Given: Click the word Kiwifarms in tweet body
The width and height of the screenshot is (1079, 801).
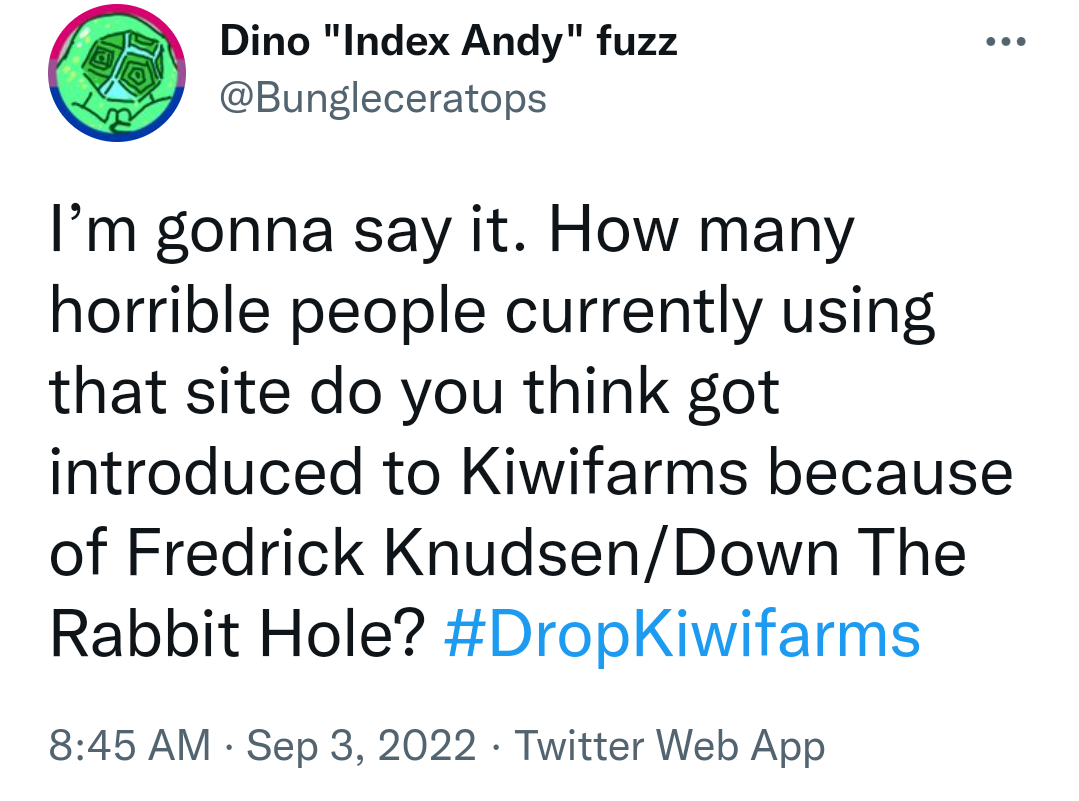Looking at the screenshot, I should 604,472.
